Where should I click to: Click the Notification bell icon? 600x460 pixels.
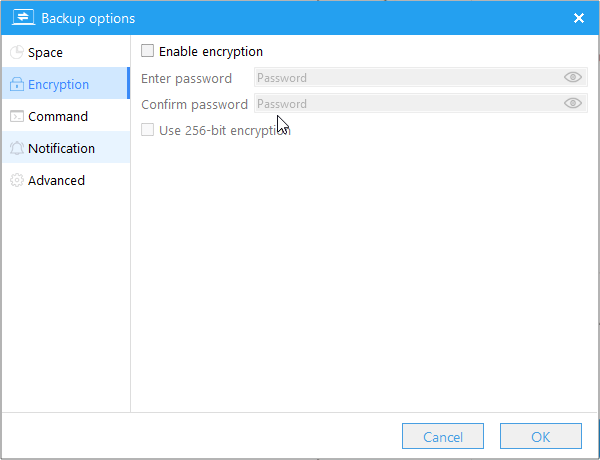(x=17, y=149)
